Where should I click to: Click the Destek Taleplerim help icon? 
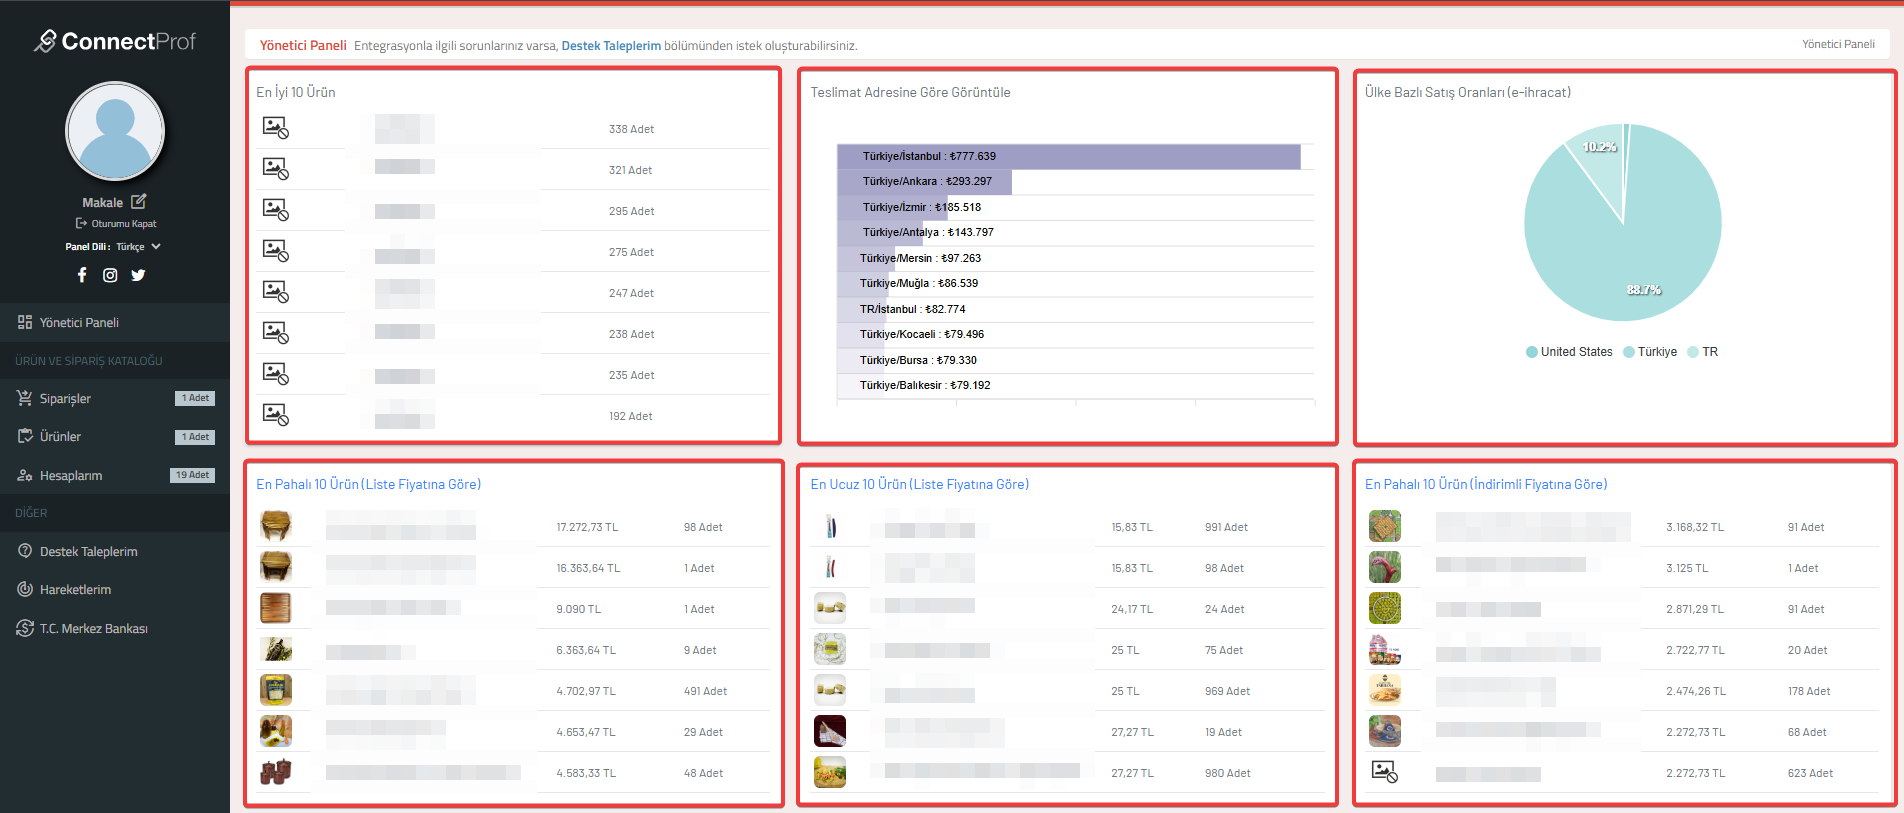(x=25, y=551)
